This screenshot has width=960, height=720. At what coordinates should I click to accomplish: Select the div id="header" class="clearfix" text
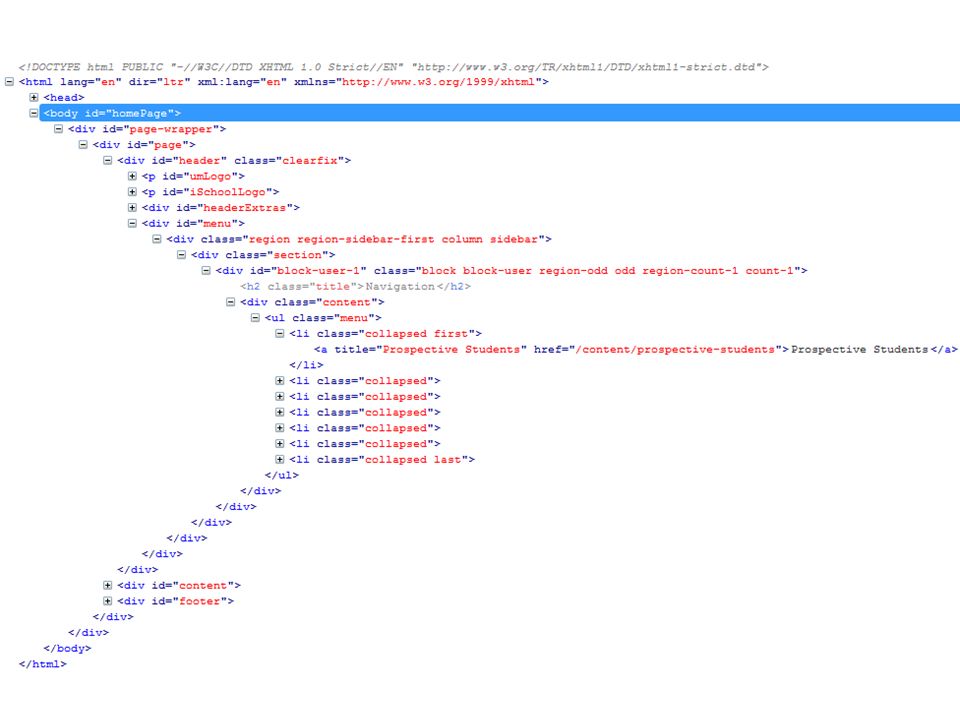(x=234, y=160)
